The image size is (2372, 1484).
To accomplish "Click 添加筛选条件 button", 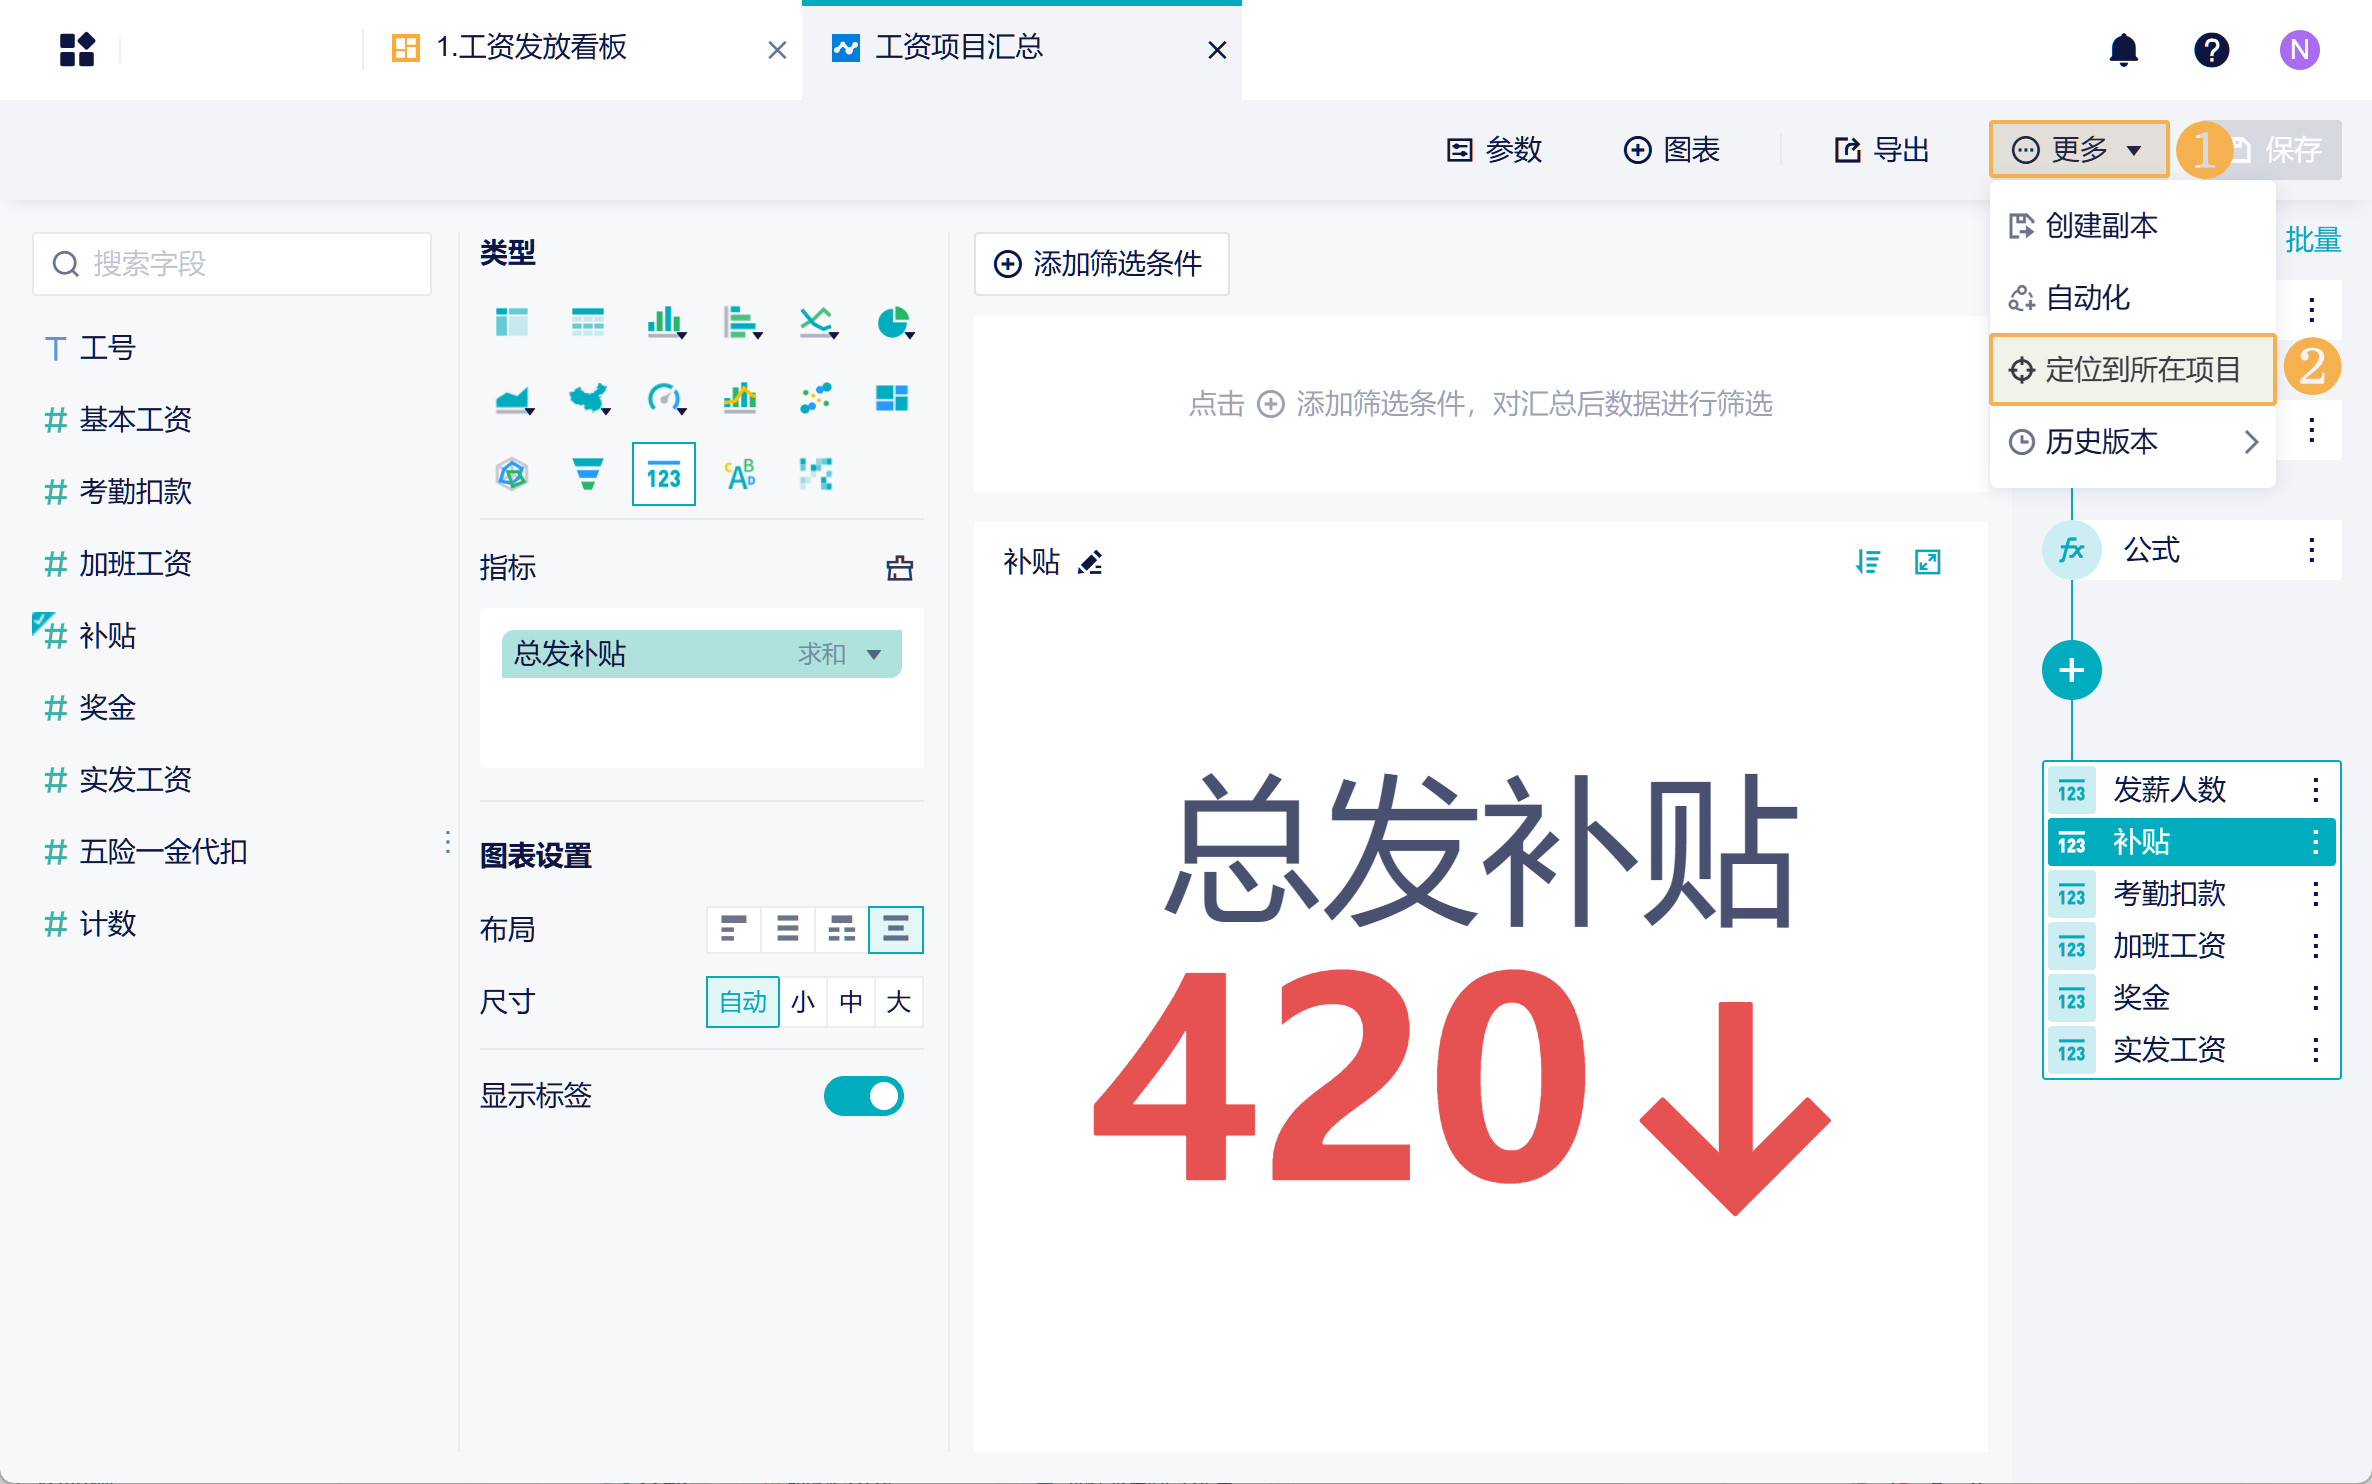I will tap(1101, 264).
